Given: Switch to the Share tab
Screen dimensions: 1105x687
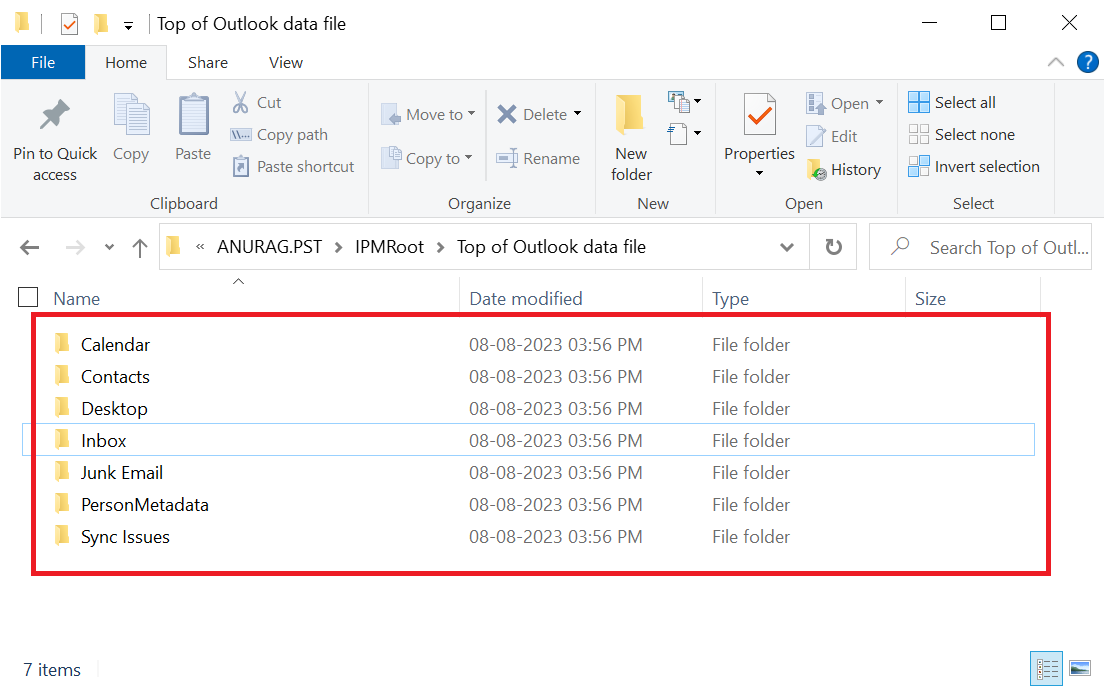Looking at the screenshot, I should pyautogui.click(x=208, y=63).
